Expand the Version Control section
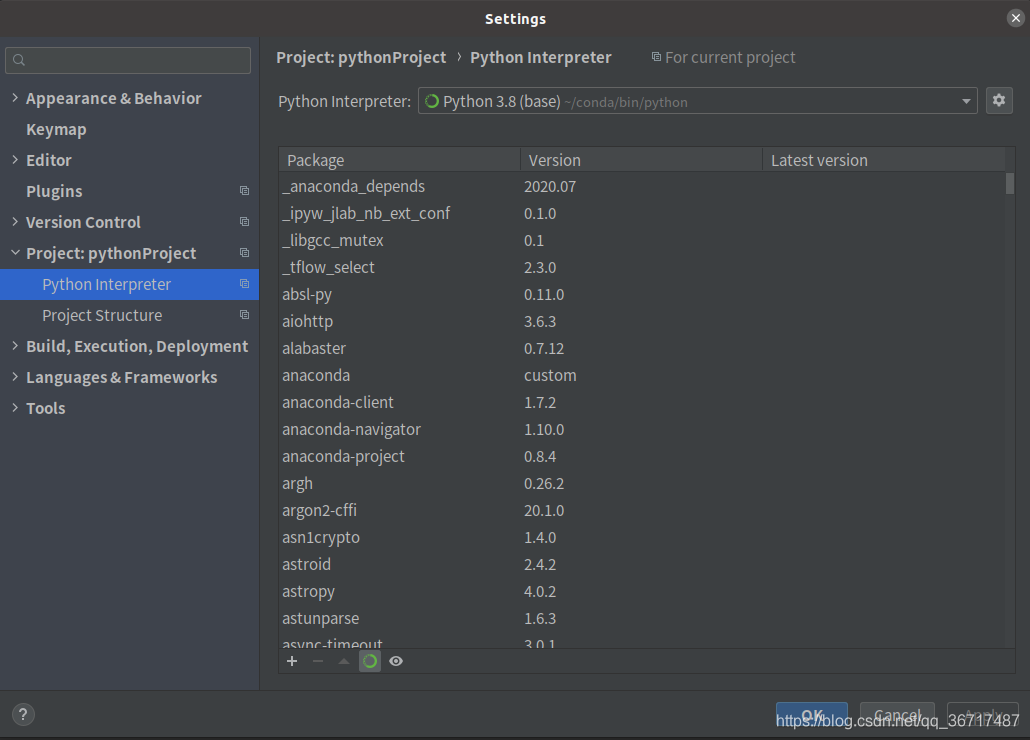This screenshot has width=1030, height=740. (15, 222)
